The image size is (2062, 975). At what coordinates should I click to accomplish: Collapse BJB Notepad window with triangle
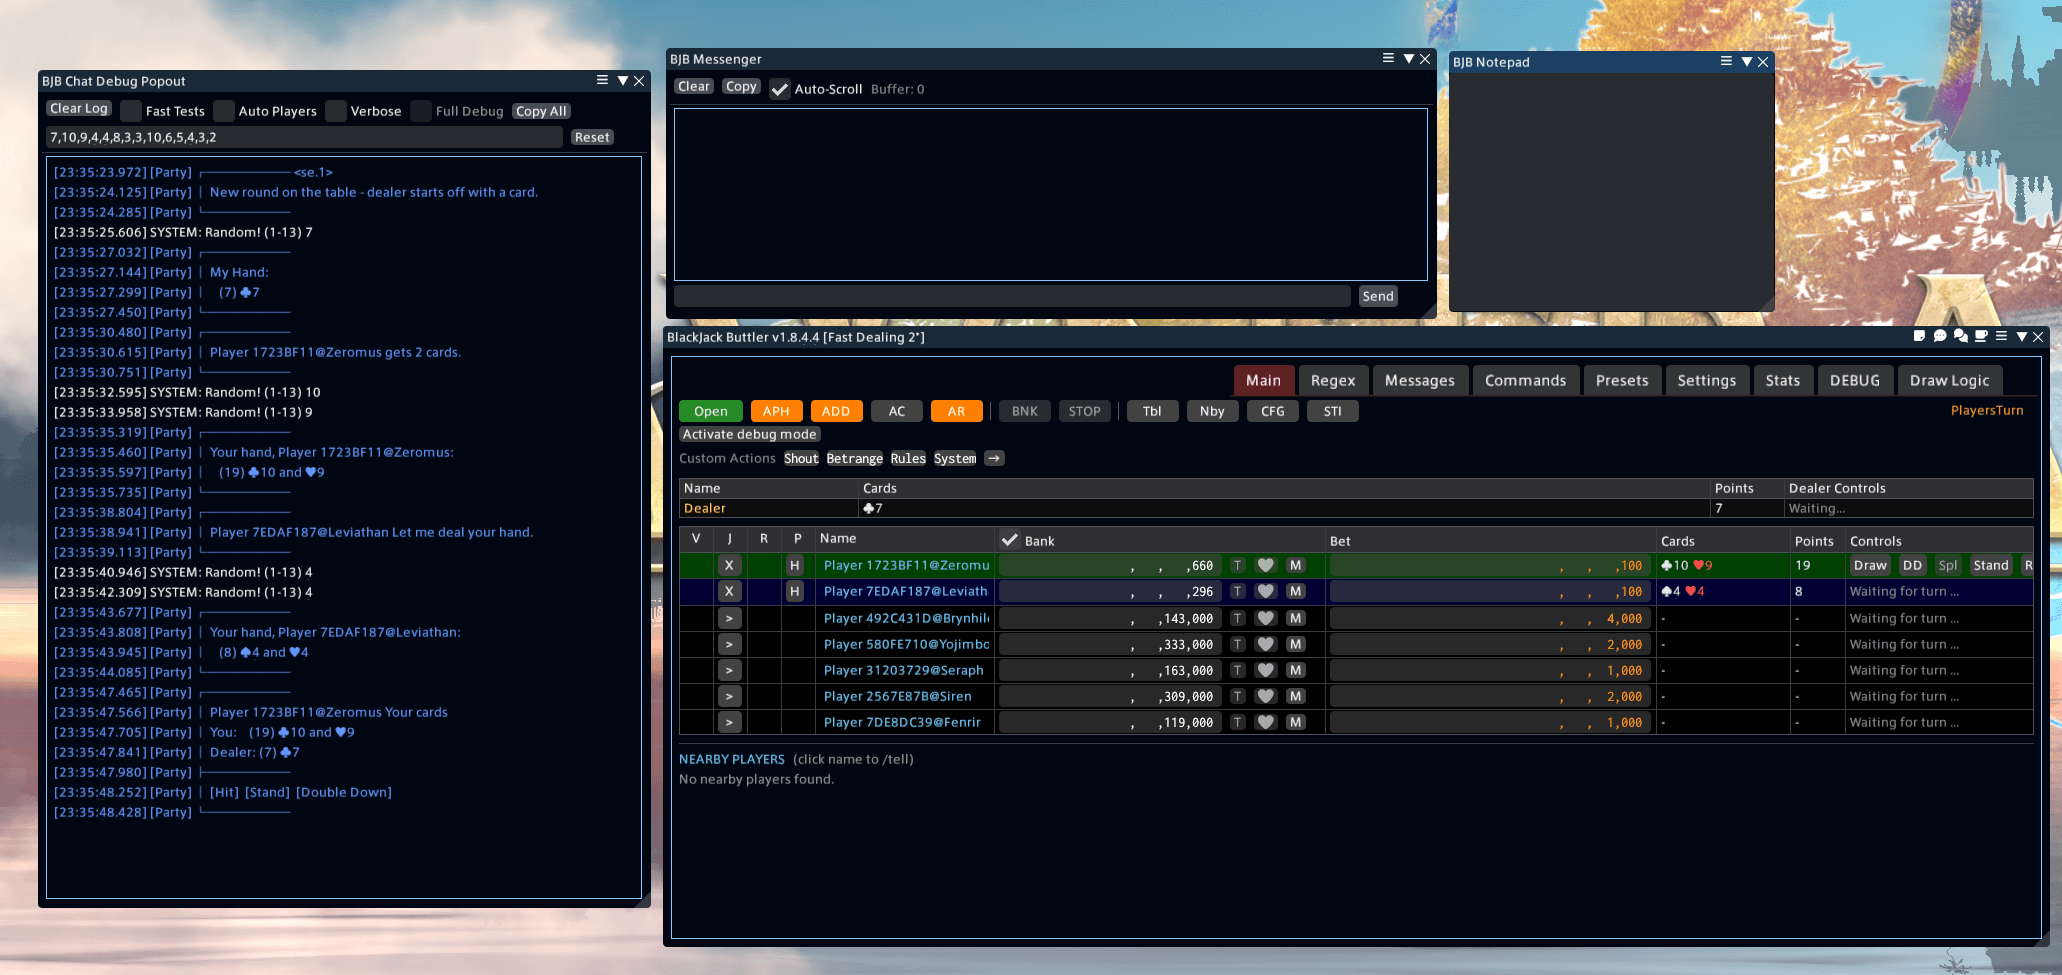[x=1747, y=61]
